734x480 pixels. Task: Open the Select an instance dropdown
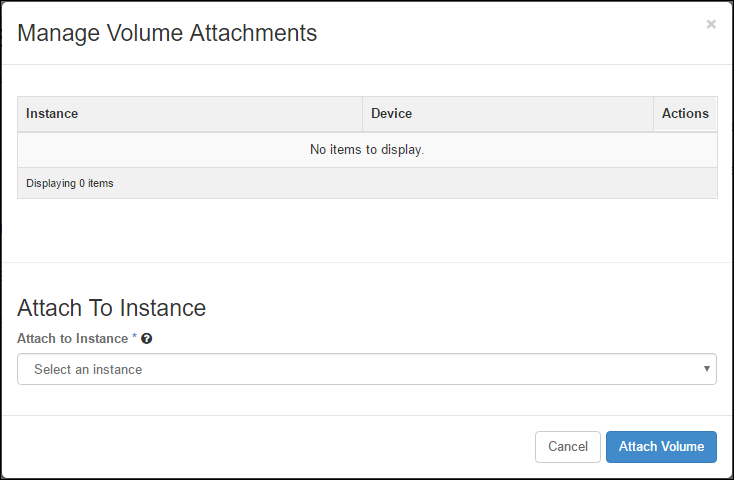pos(367,369)
